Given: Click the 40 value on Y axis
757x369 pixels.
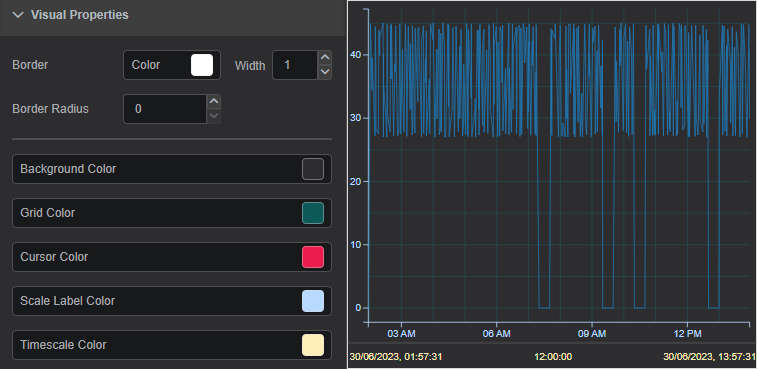Looking at the screenshot, I should [355, 55].
